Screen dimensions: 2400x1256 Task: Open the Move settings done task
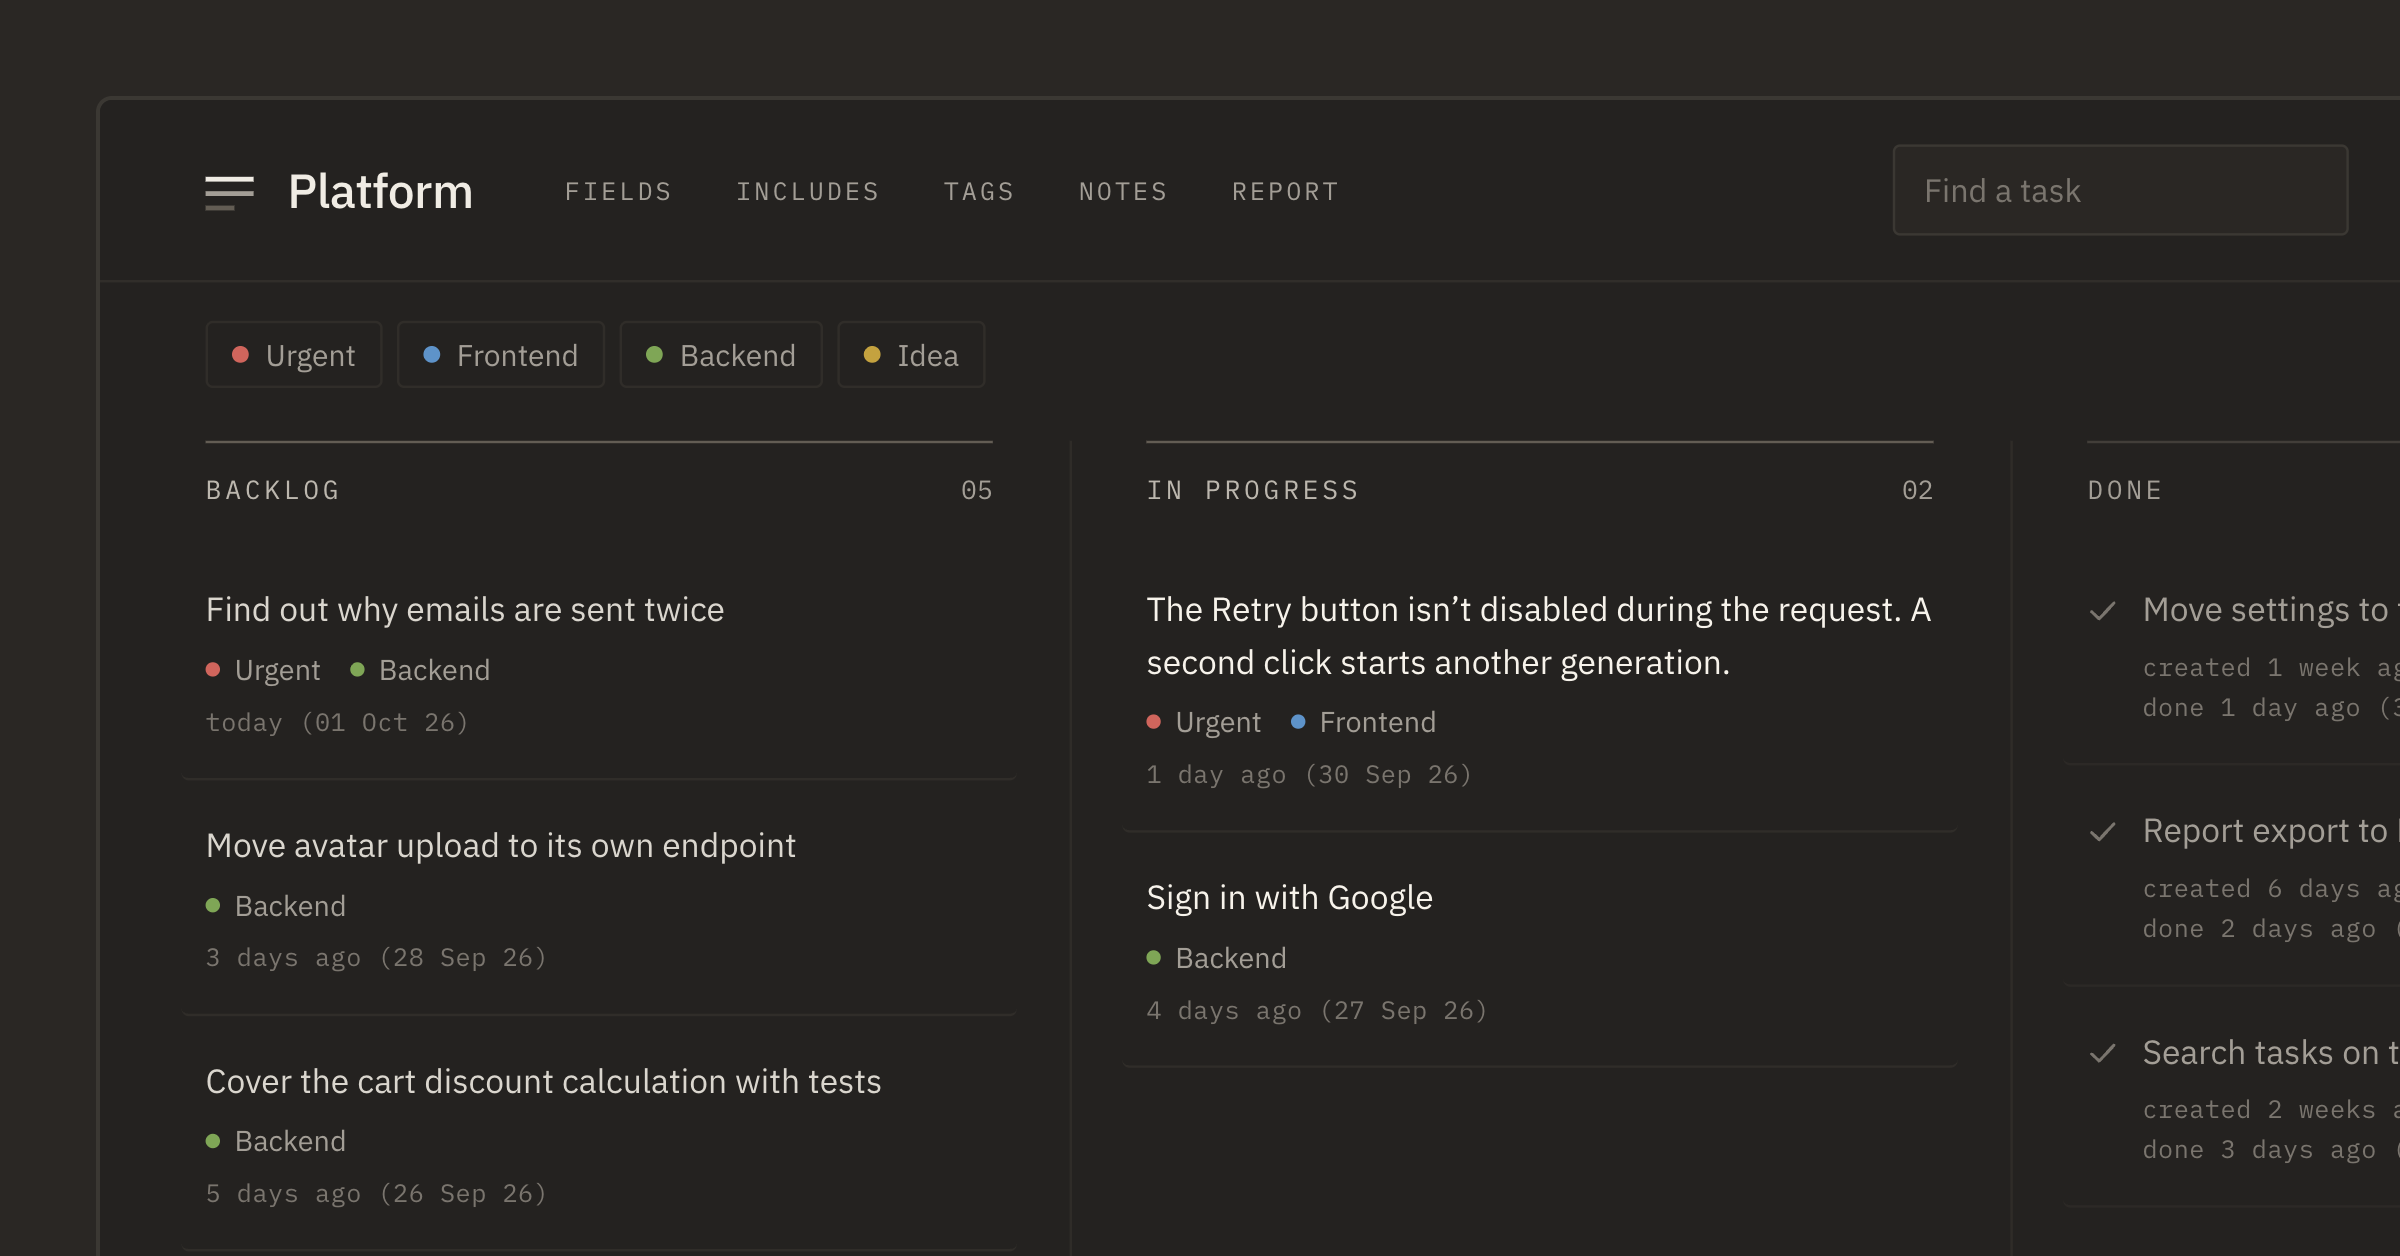[x=2270, y=610]
